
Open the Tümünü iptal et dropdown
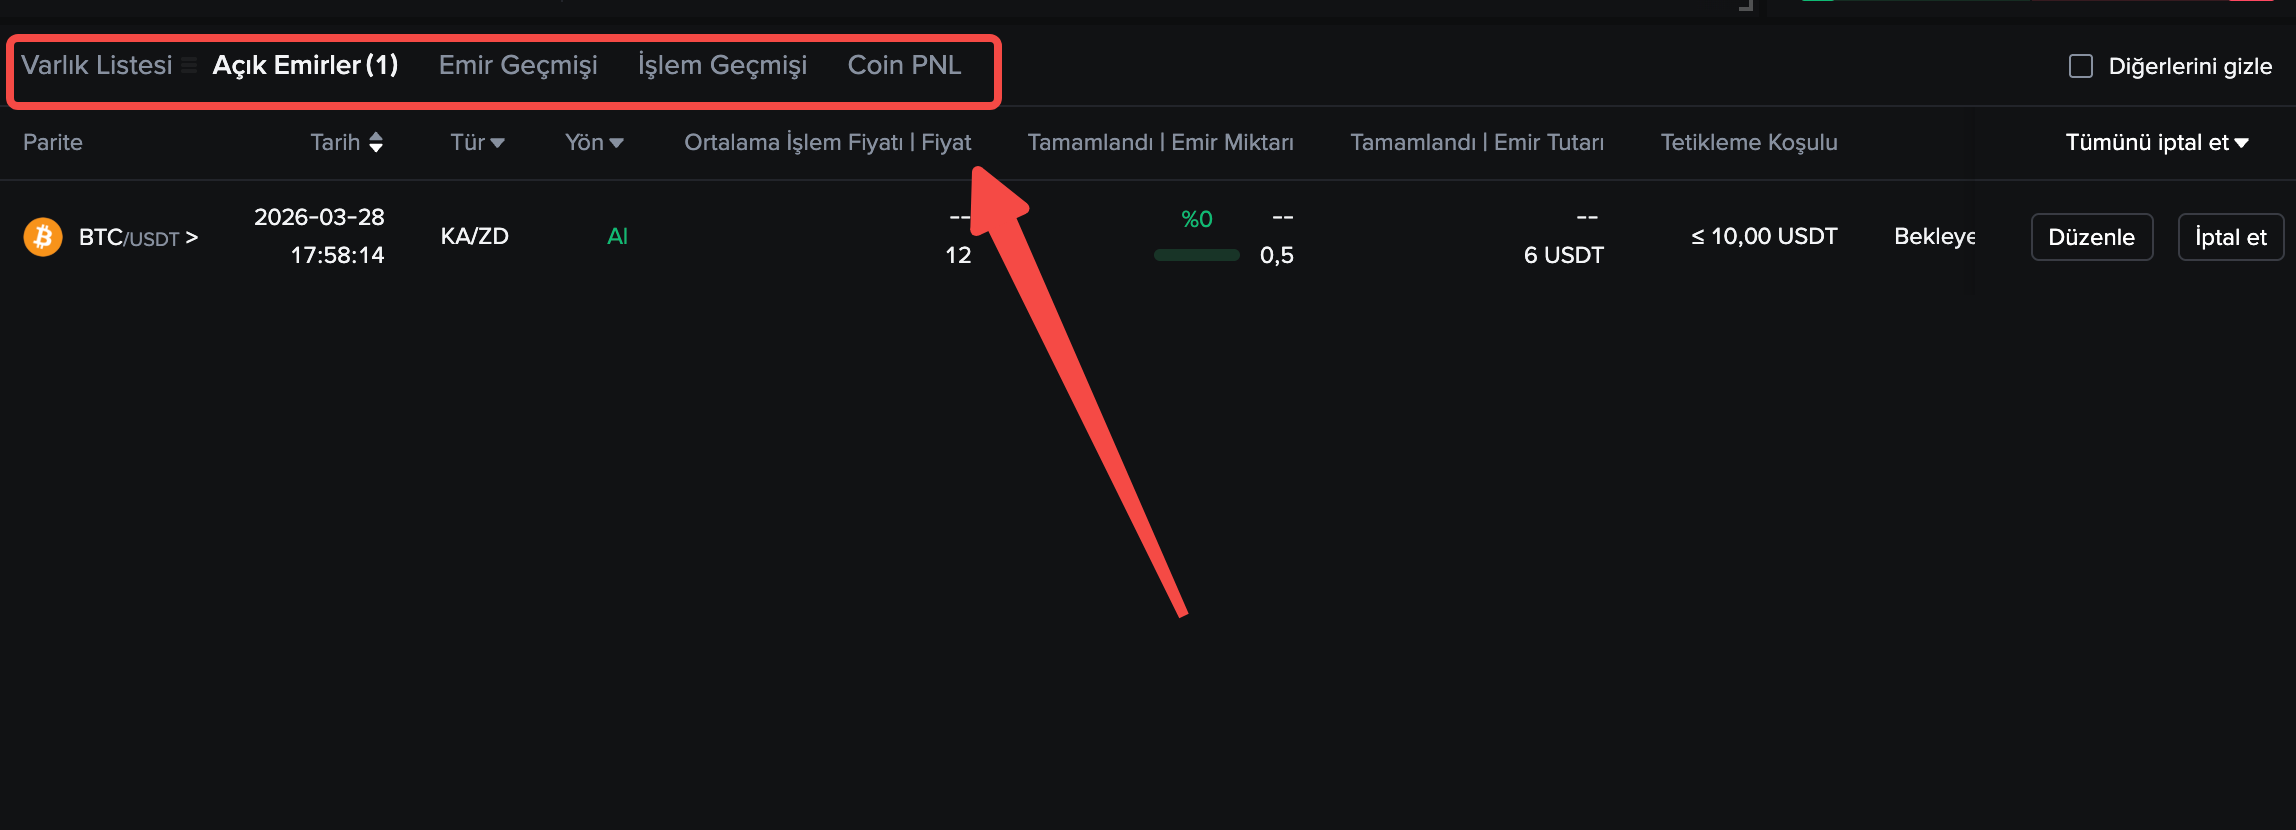tap(2157, 142)
